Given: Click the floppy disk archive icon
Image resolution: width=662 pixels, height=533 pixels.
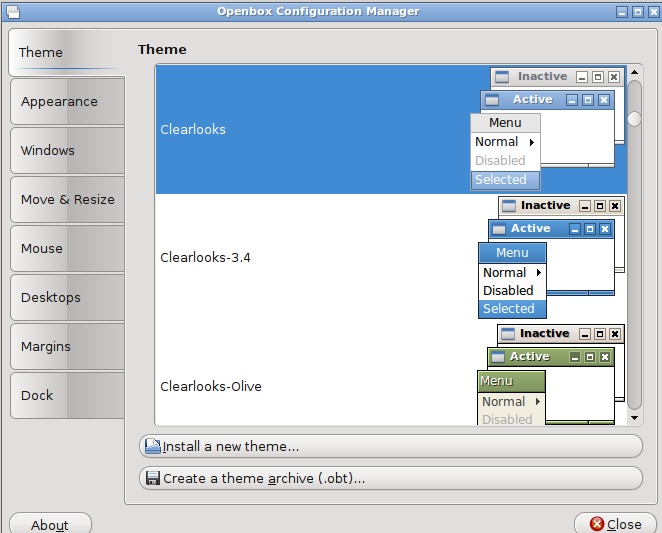Looking at the screenshot, I should 153,478.
